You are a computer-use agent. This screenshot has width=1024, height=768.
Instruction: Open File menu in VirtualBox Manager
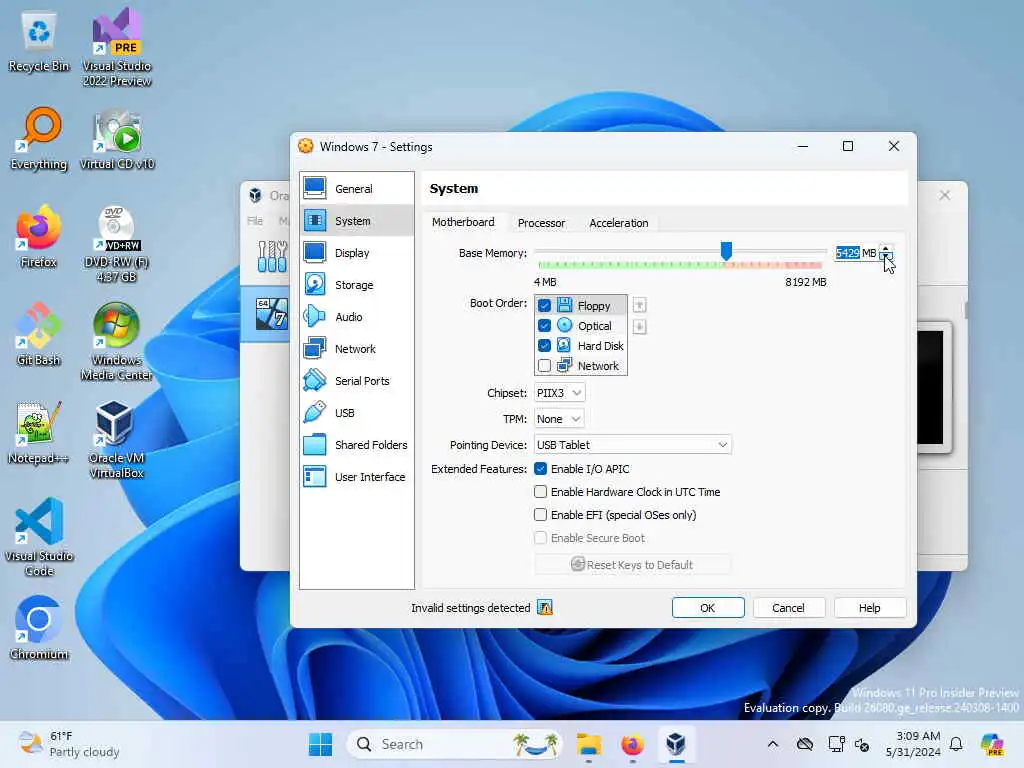point(255,221)
